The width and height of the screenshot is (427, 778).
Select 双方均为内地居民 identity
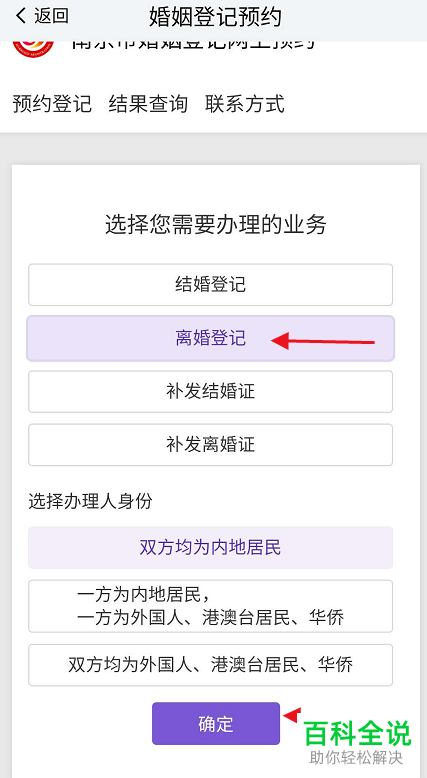210,548
